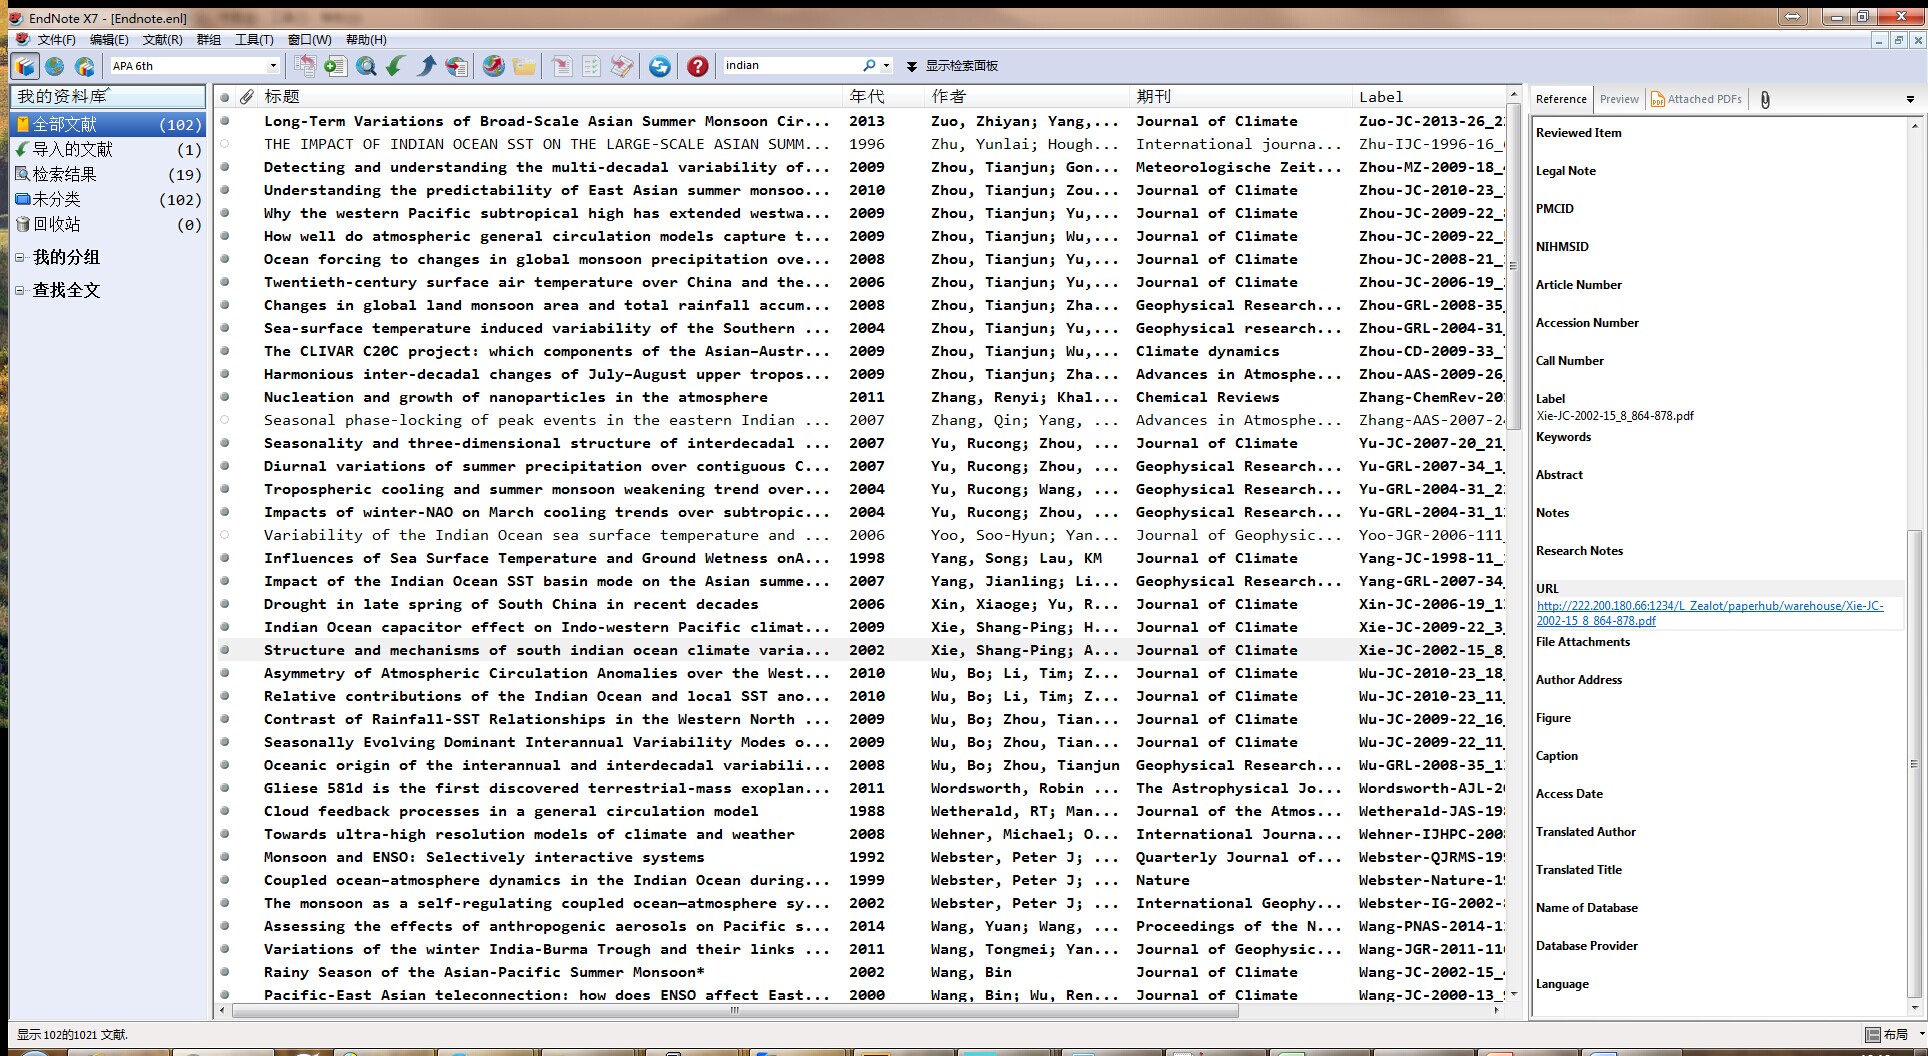Sort references by 标题 column header
The width and height of the screenshot is (1928, 1056).
click(x=551, y=97)
